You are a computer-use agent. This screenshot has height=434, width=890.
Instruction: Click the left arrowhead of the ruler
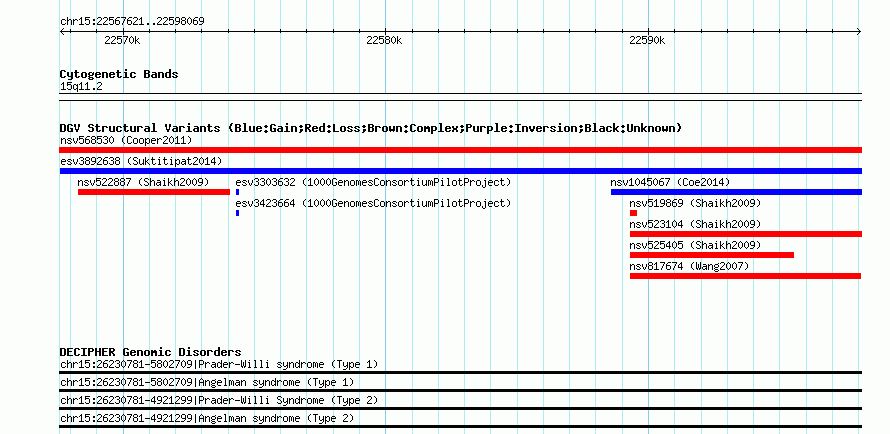62,32
